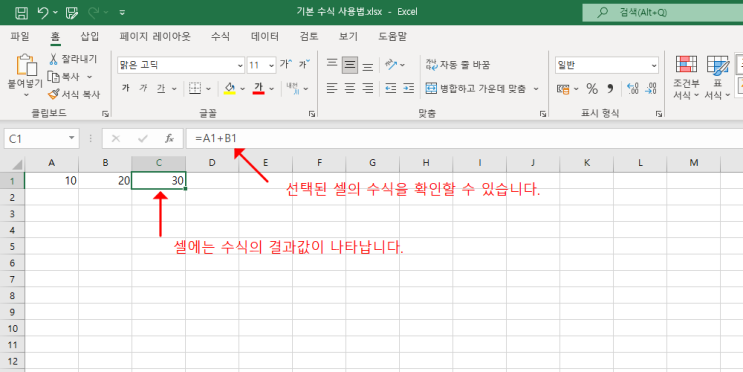
Task: Toggle 자동 줄 바꿈 wrap text
Action: (x=458, y=64)
